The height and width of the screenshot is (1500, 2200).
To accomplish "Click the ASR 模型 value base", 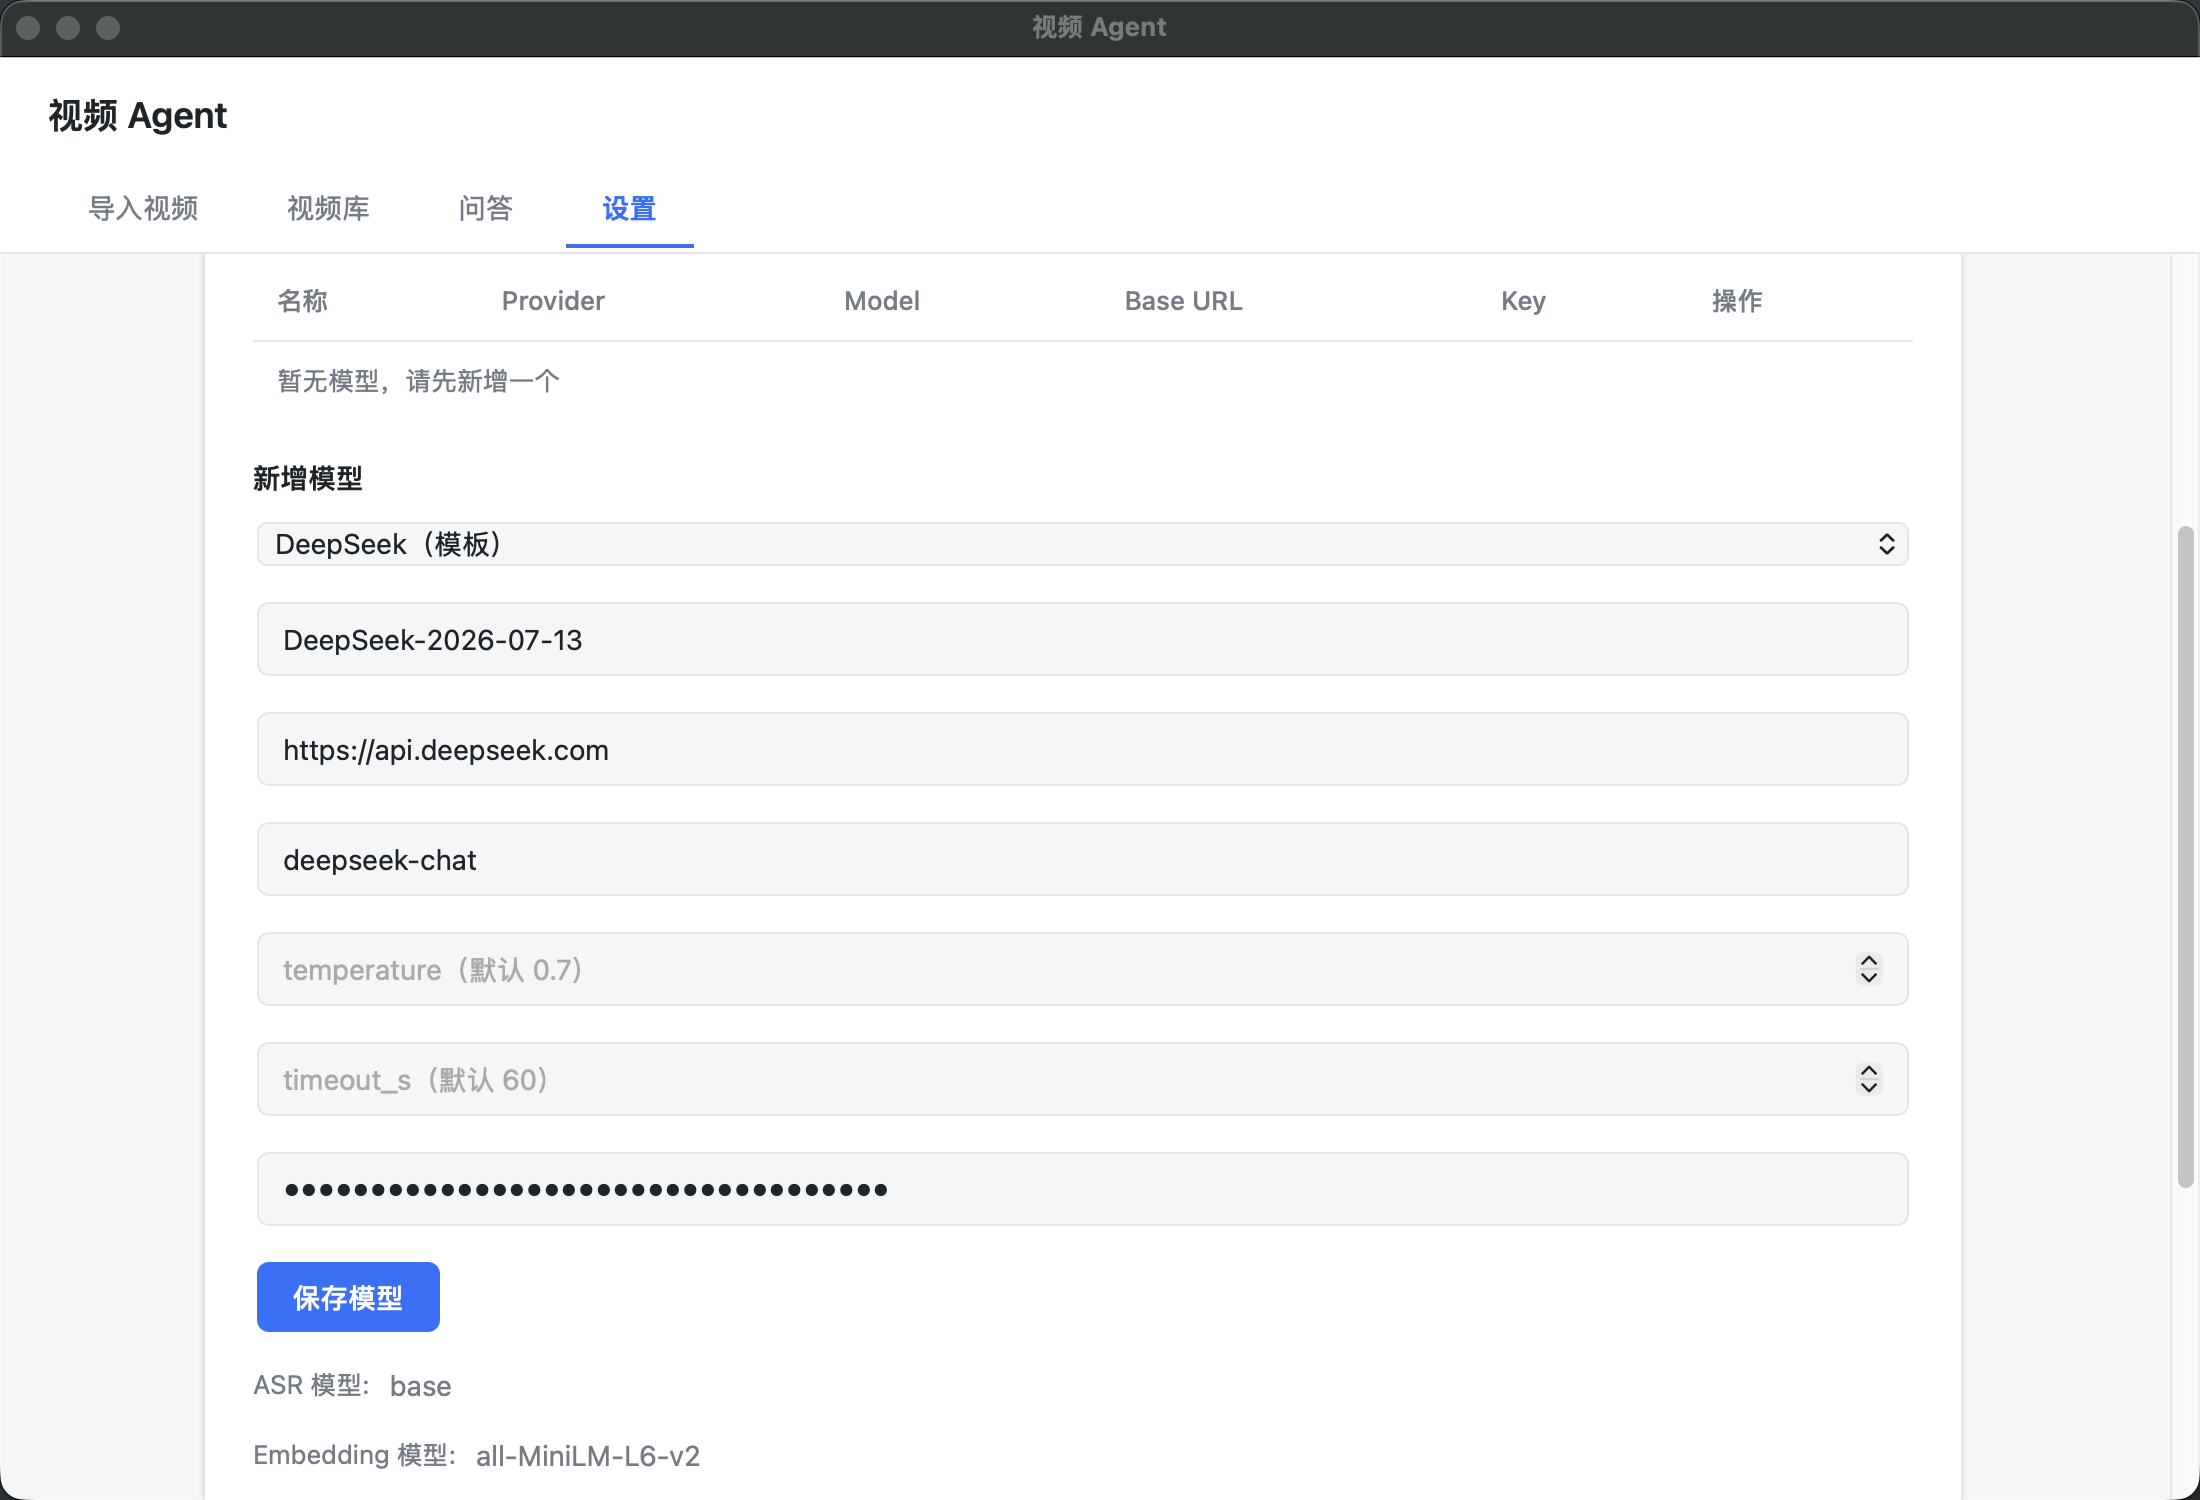I will [x=421, y=1386].
